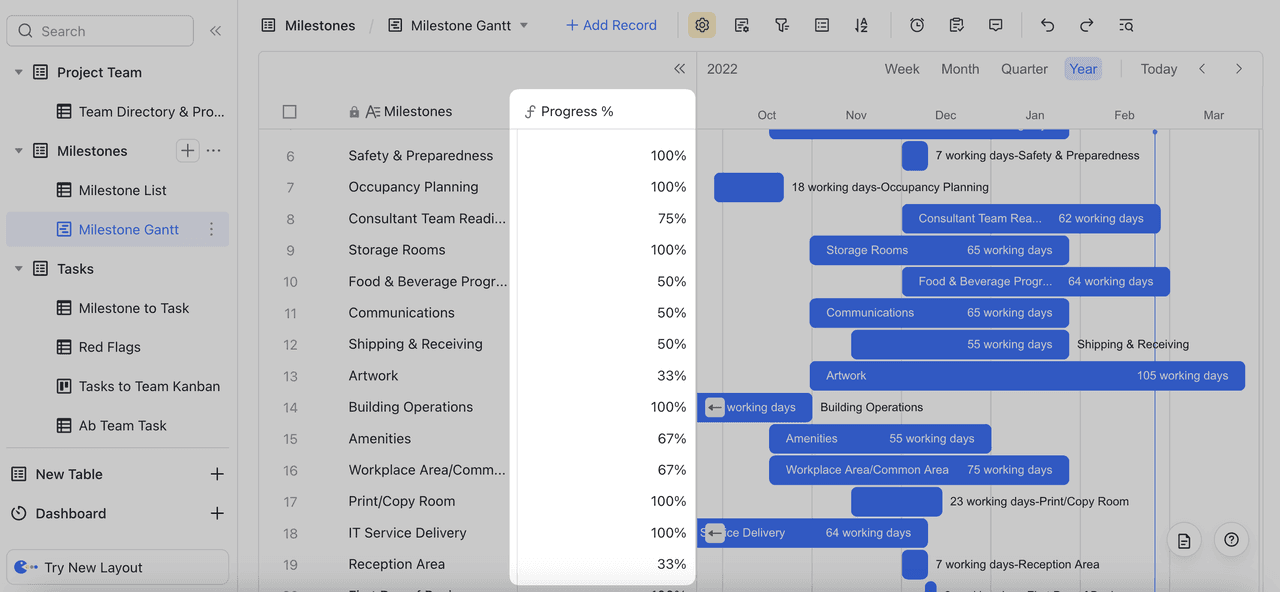Collapse the Tasks tree group
Viewport: 1280px width, 592px height.
click(18, 269)
